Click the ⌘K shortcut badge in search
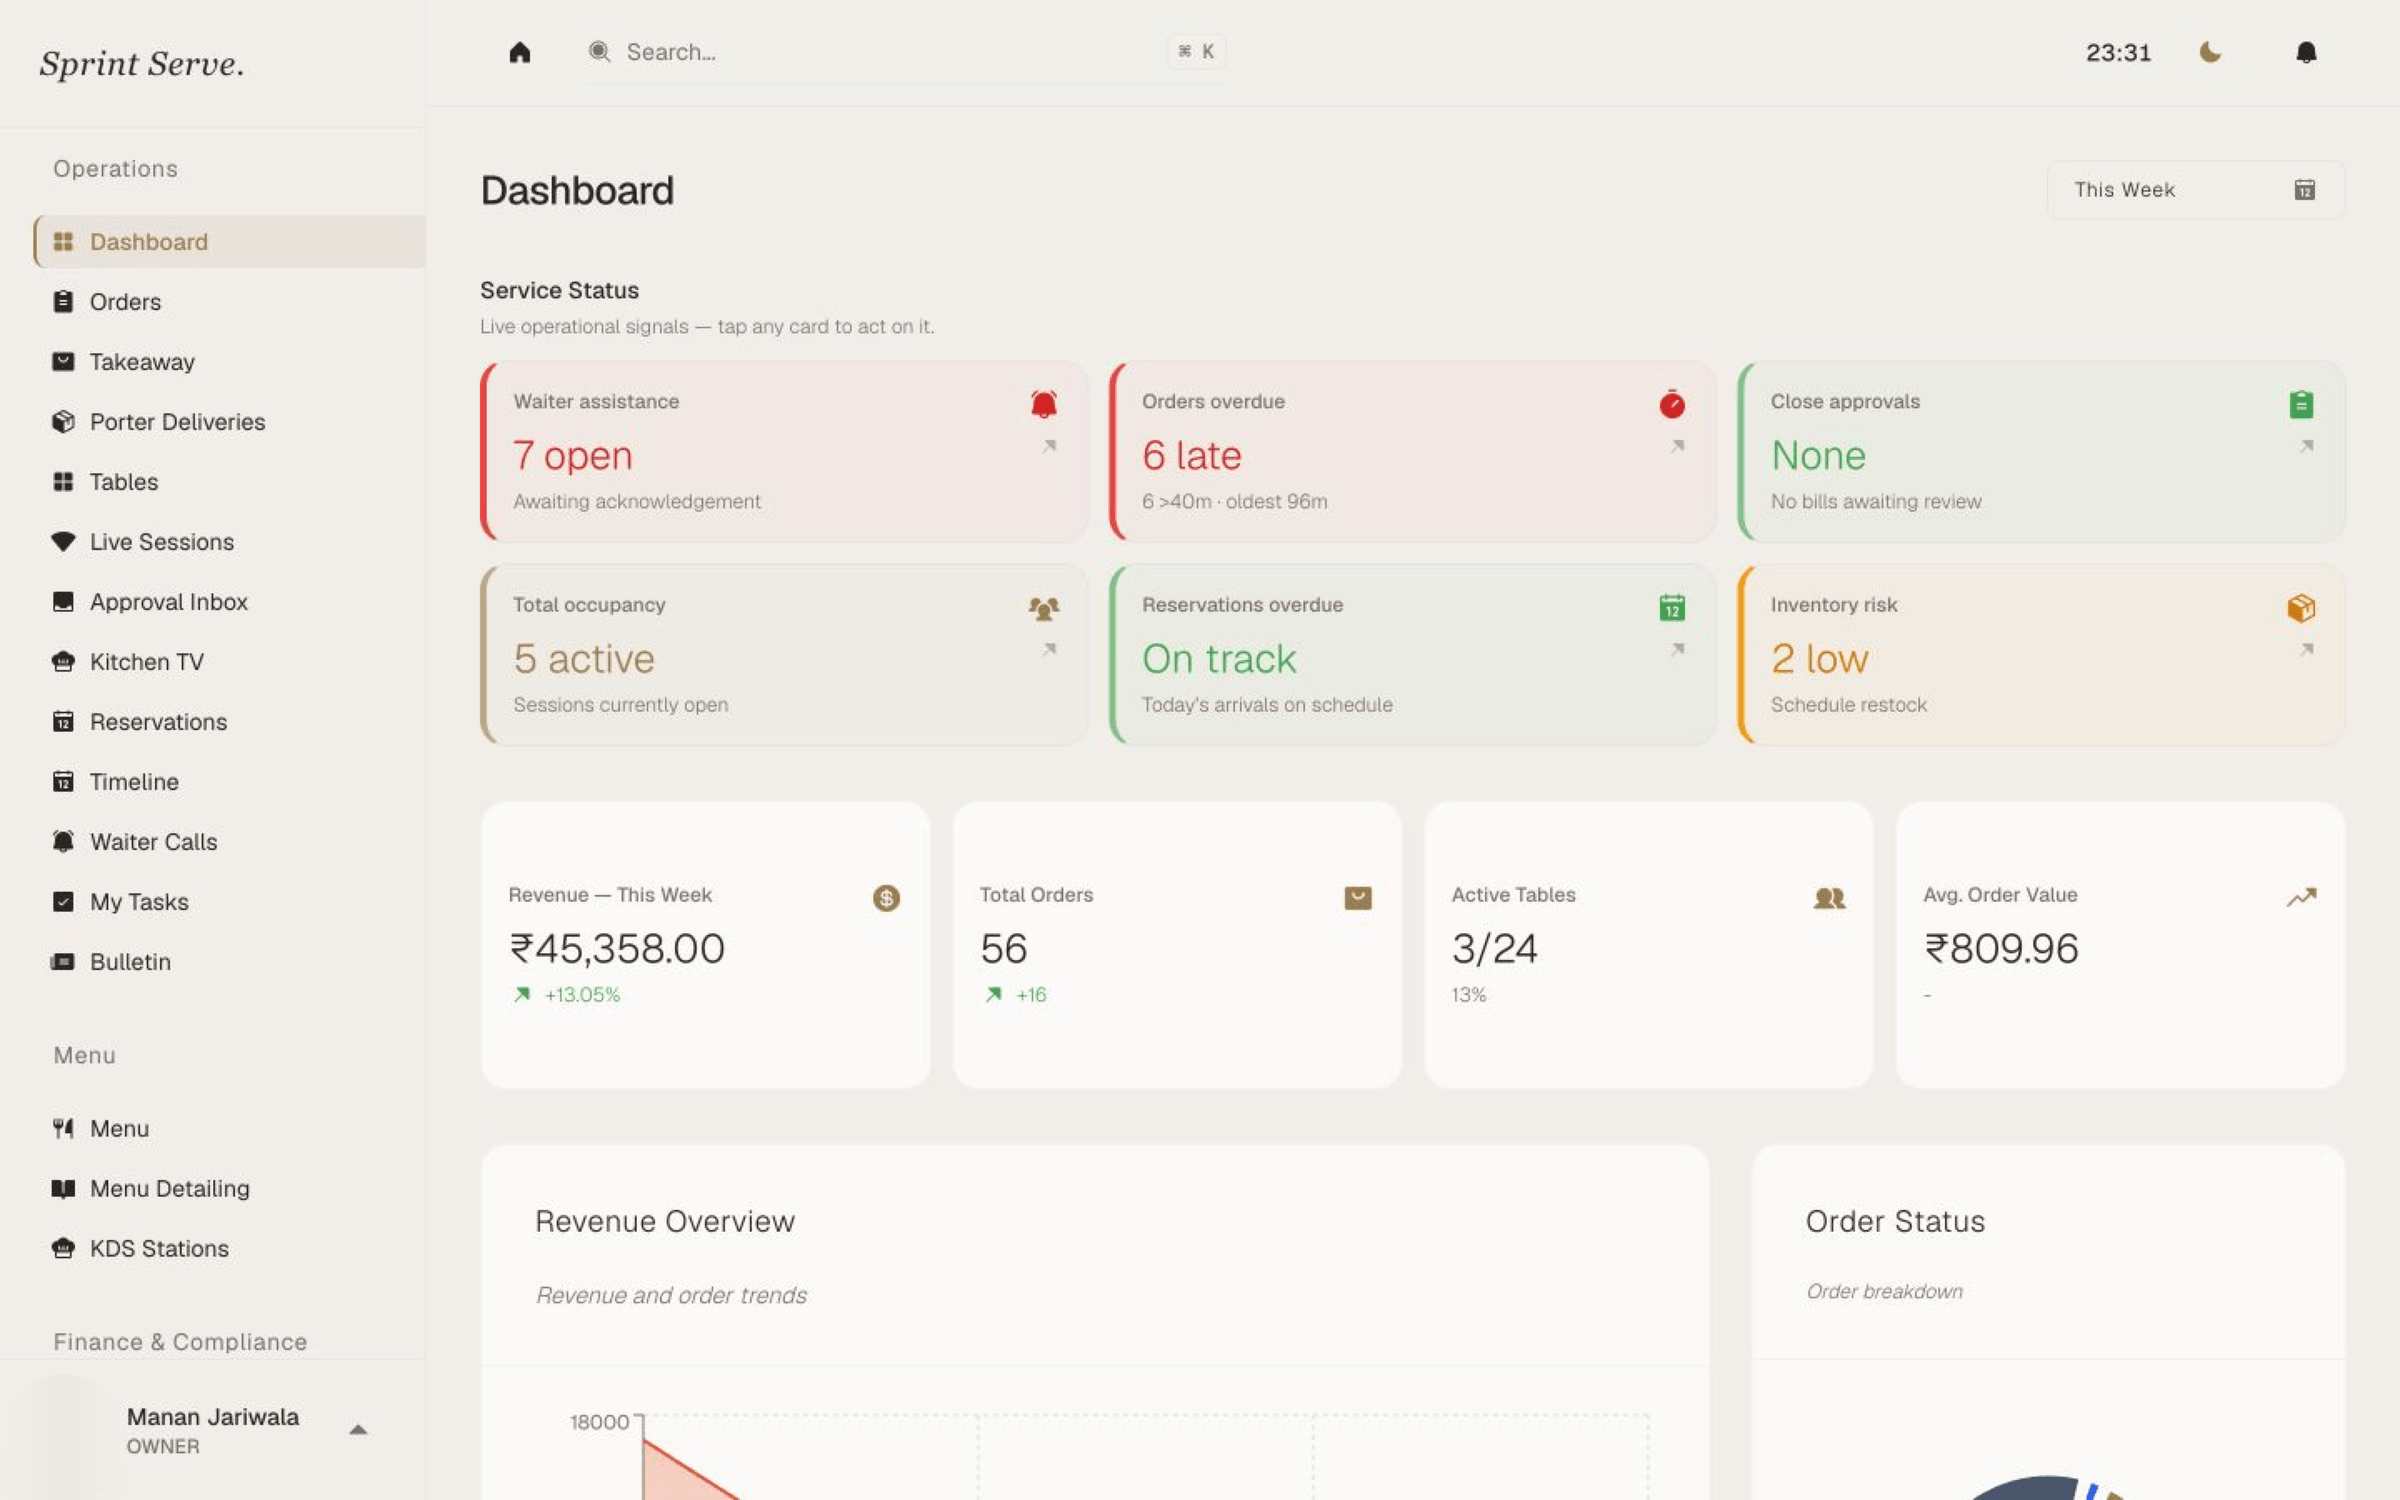This screenshot has width=2400, height=1500. coord(1196,52)
